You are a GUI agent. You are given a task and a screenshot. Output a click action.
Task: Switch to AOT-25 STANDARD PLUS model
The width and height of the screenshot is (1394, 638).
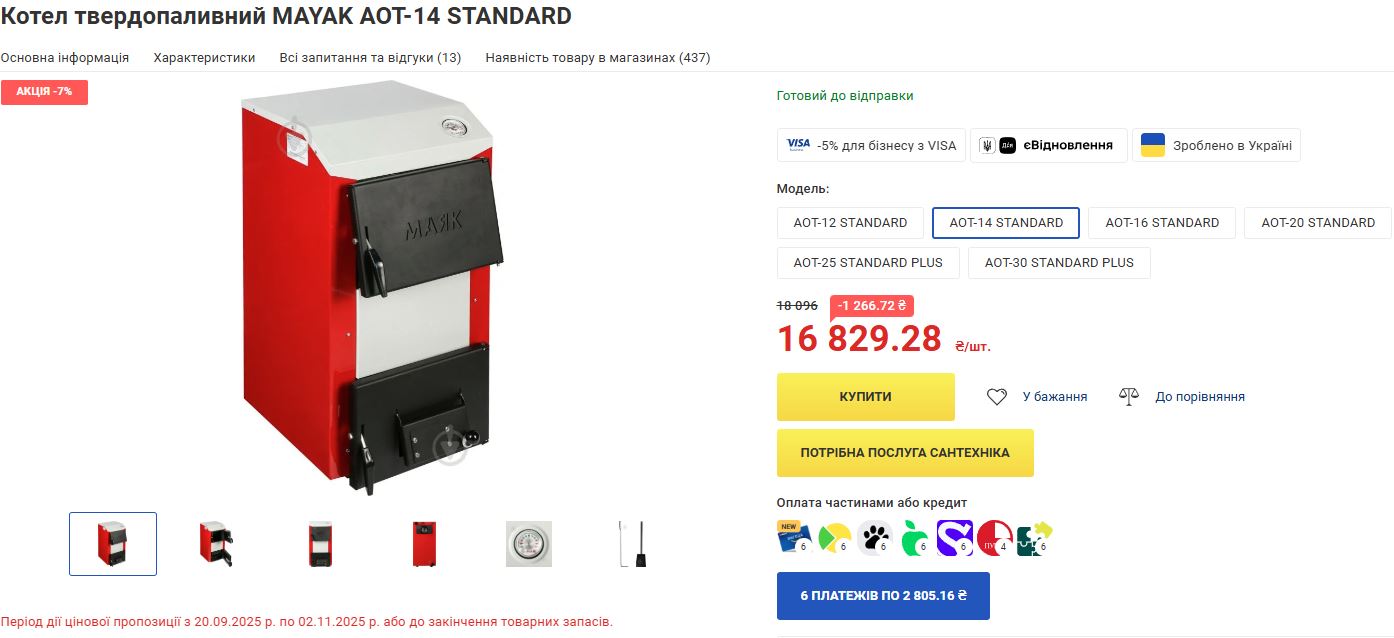click(868, 263)
